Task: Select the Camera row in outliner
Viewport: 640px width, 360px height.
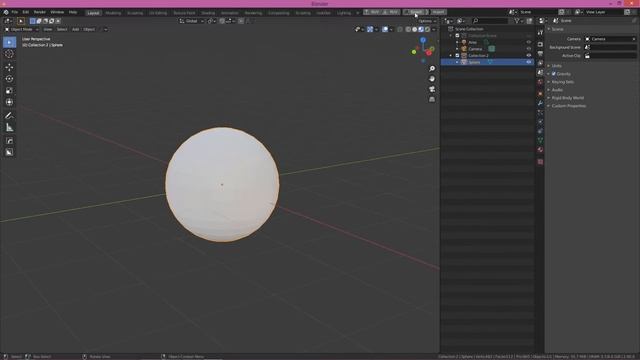Action: coord(487,49)
